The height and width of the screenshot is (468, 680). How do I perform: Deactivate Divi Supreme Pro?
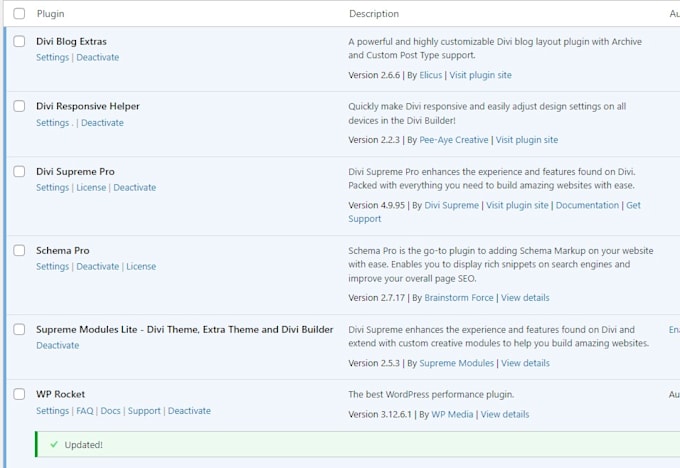[x=134, y=187]
